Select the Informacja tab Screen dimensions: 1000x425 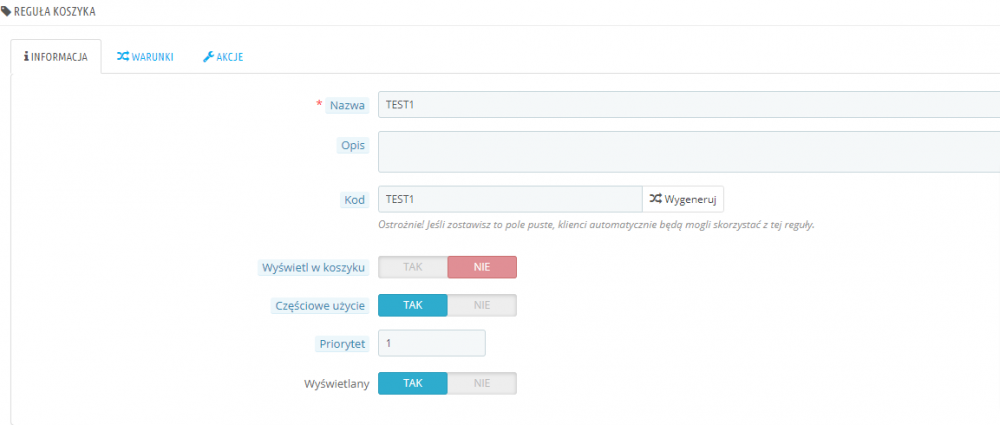56,57
